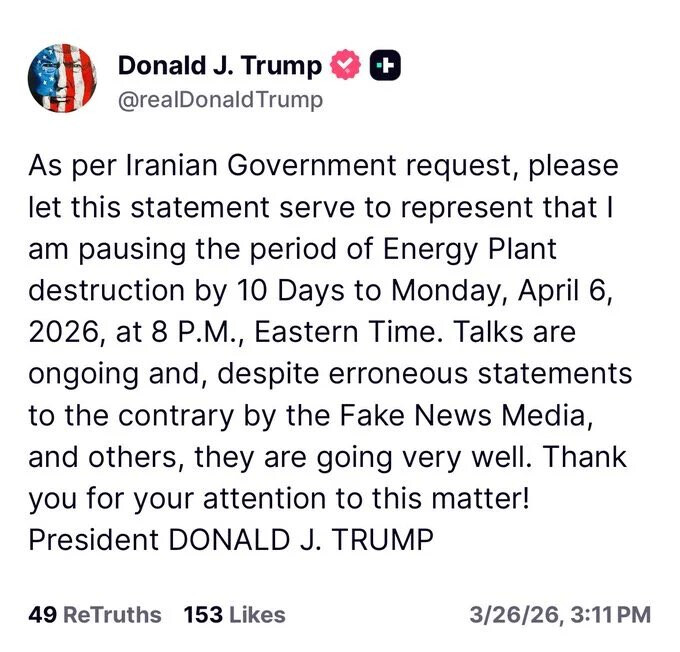This screenshot has height=652, width=680.
Task: Open the @realDonaldTrump handle link
Action: pos(221,100)
